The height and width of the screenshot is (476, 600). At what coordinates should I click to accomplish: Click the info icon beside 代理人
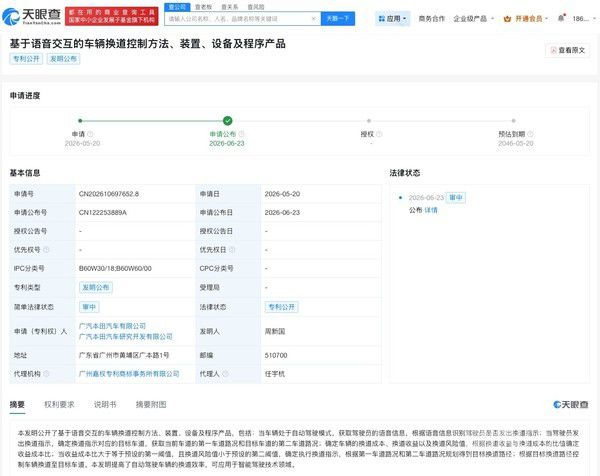(225, 373)
